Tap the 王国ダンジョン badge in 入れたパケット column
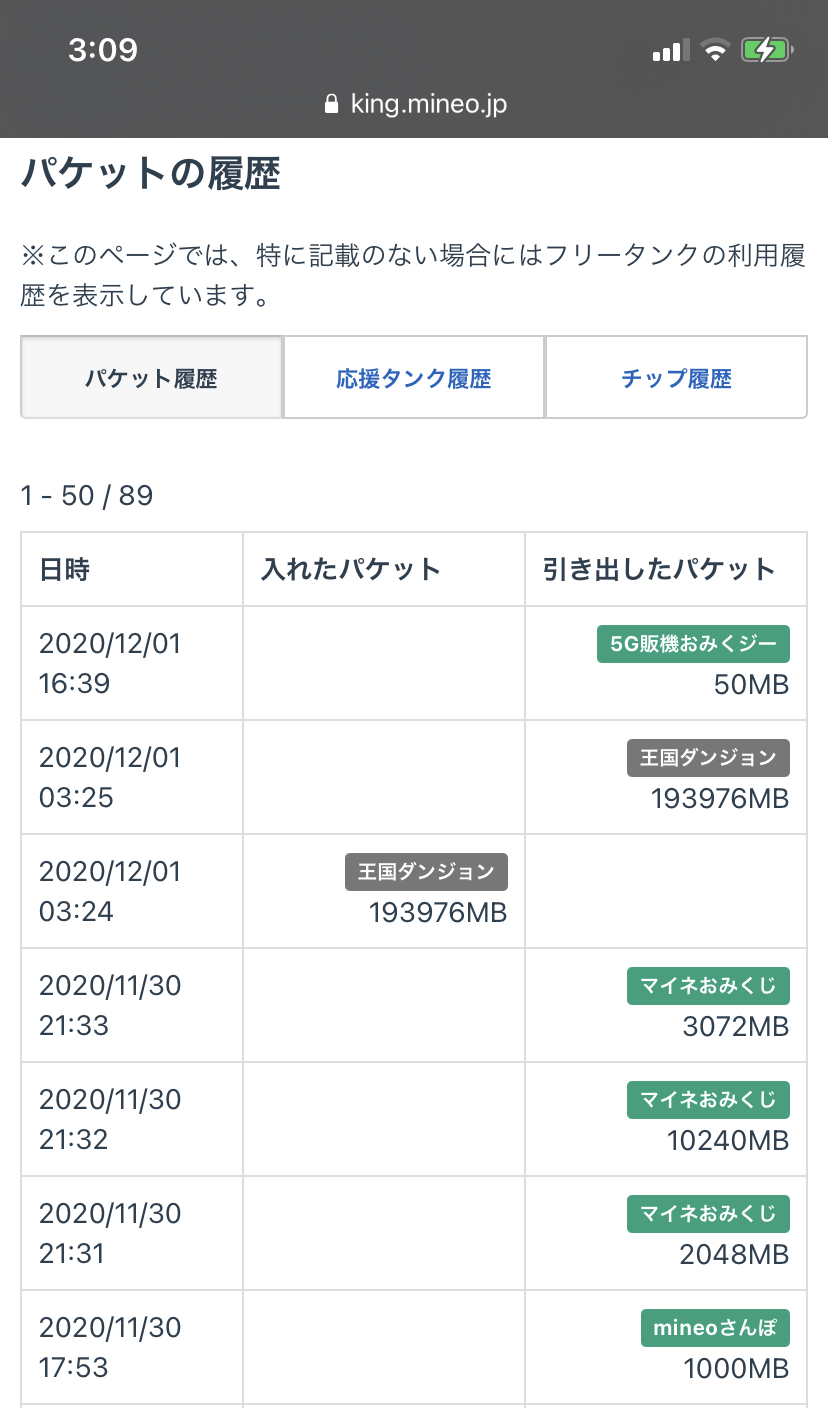The height and width of the screenshot is (1408, 828). [426, 872]
